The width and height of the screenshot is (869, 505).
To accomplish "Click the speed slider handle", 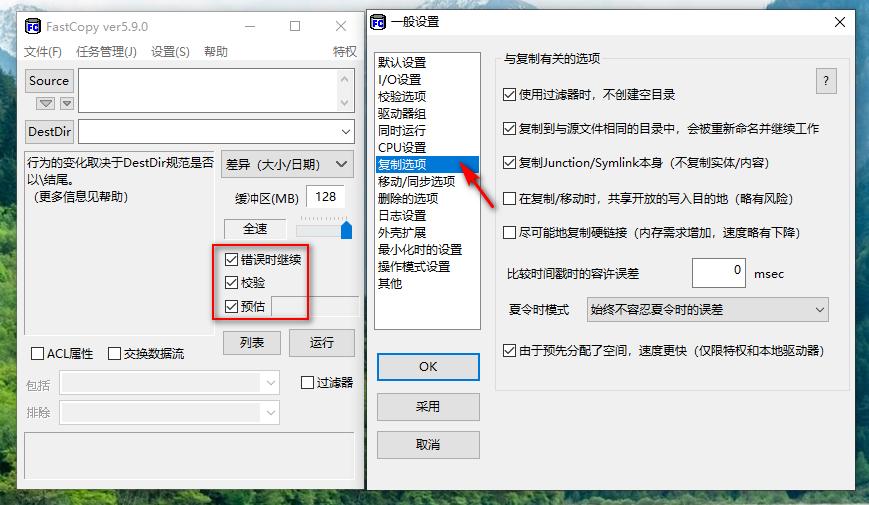I will pyautogui.click(x=346, y=229).
